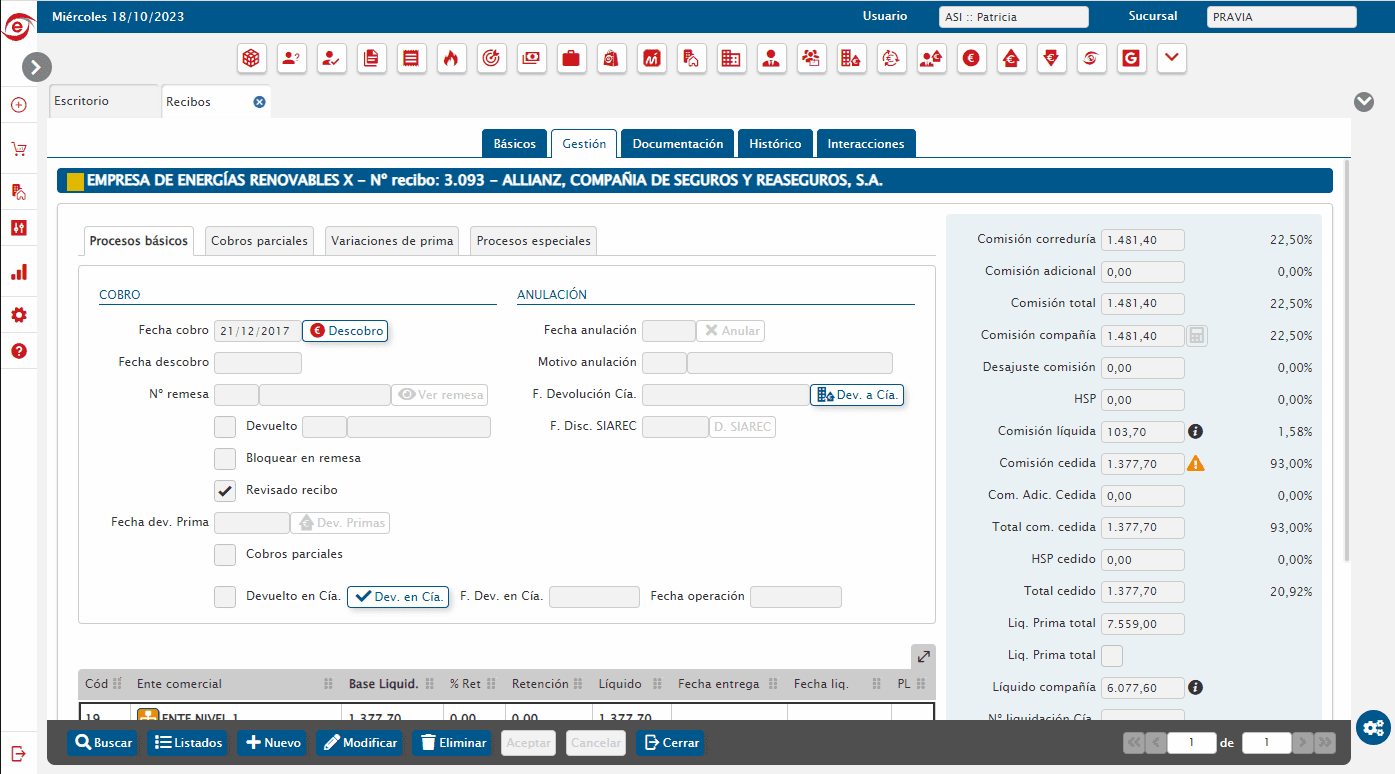
Task: Switch to the Escritorio tab
Action: pyautogui.click(x=104, y=102)
